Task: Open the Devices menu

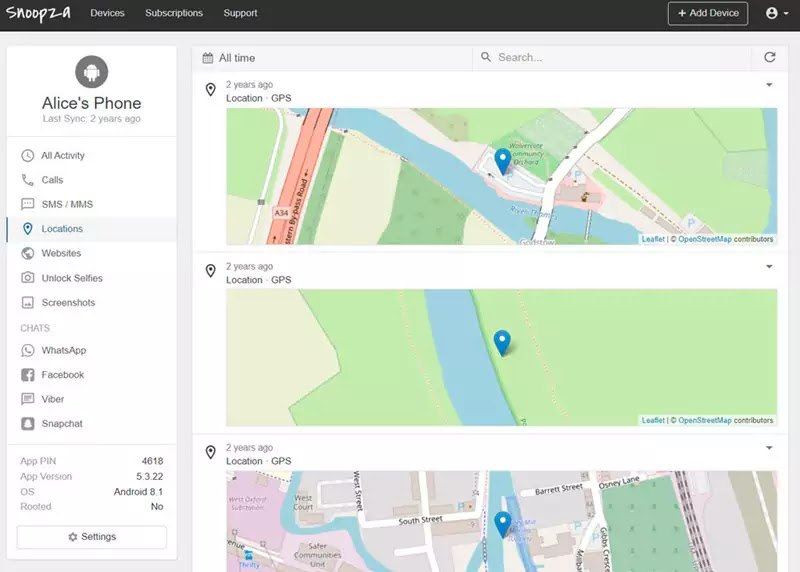Action: point(107,13)
